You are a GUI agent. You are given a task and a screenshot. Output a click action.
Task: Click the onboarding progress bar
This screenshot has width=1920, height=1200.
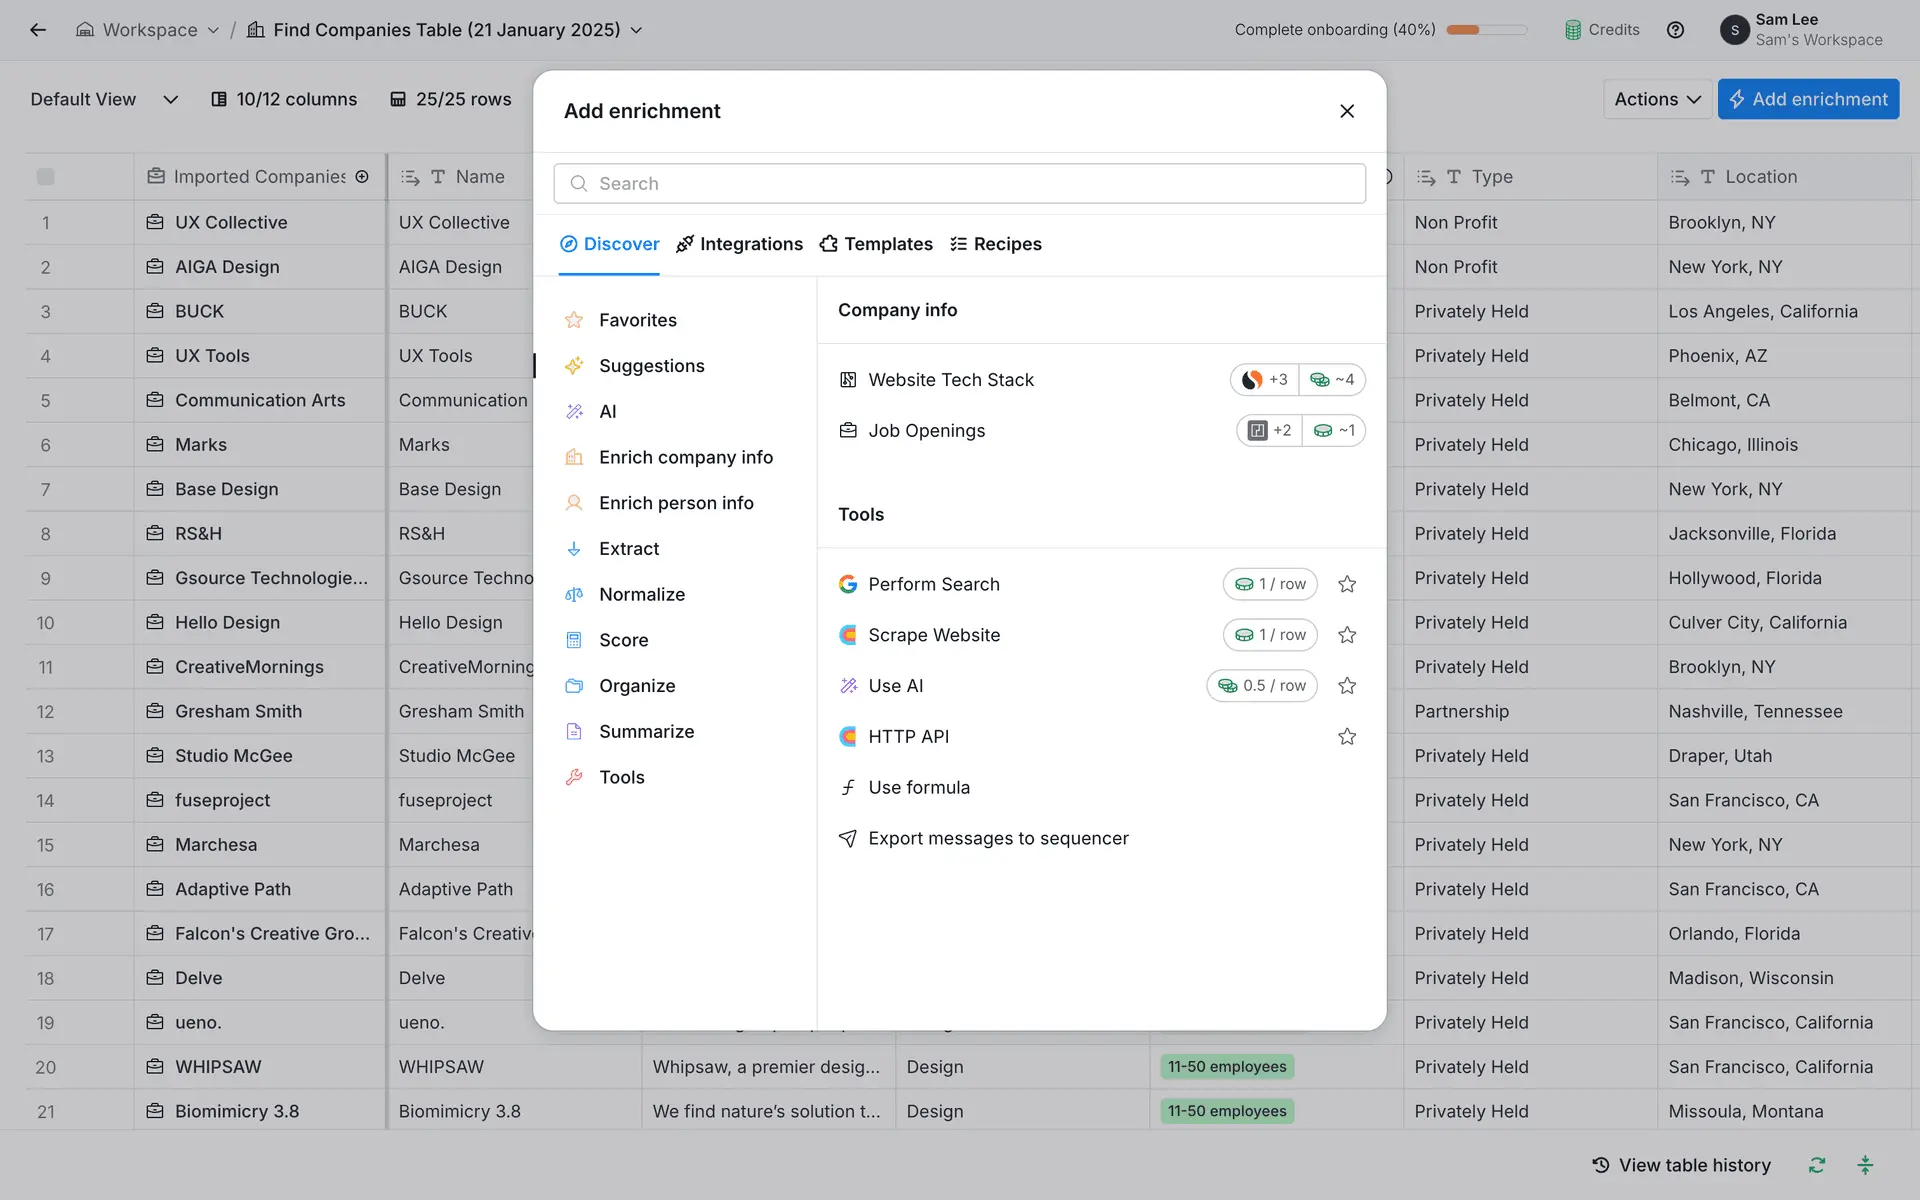[1486, 30]
